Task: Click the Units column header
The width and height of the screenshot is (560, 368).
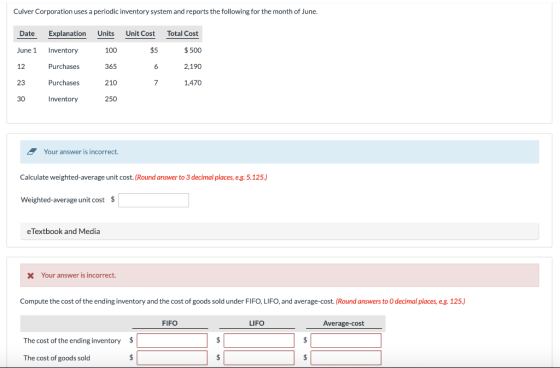Action: tap(106, 34)
